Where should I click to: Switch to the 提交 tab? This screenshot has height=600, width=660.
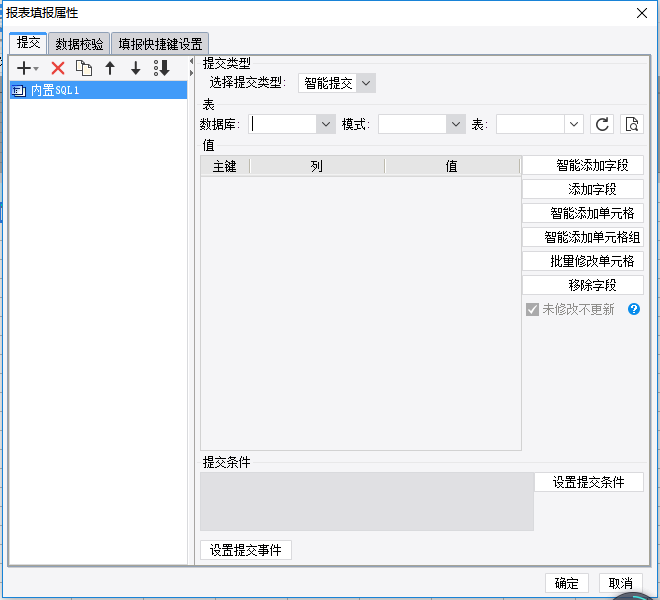28,43
